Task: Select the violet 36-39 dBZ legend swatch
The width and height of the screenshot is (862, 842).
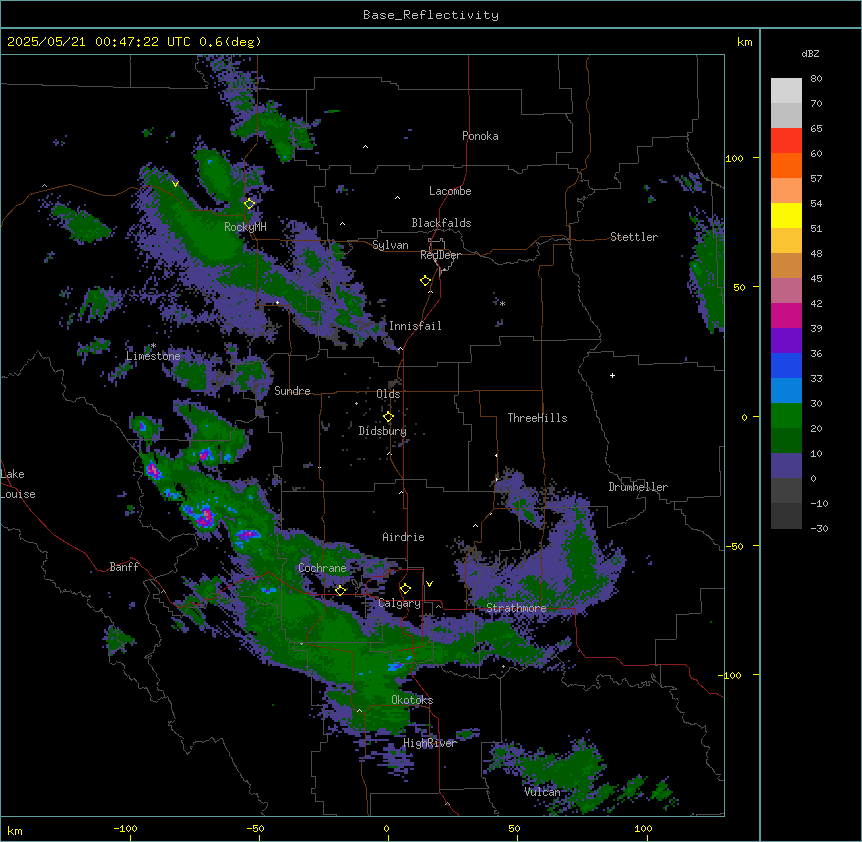Action: coord(786,341)
